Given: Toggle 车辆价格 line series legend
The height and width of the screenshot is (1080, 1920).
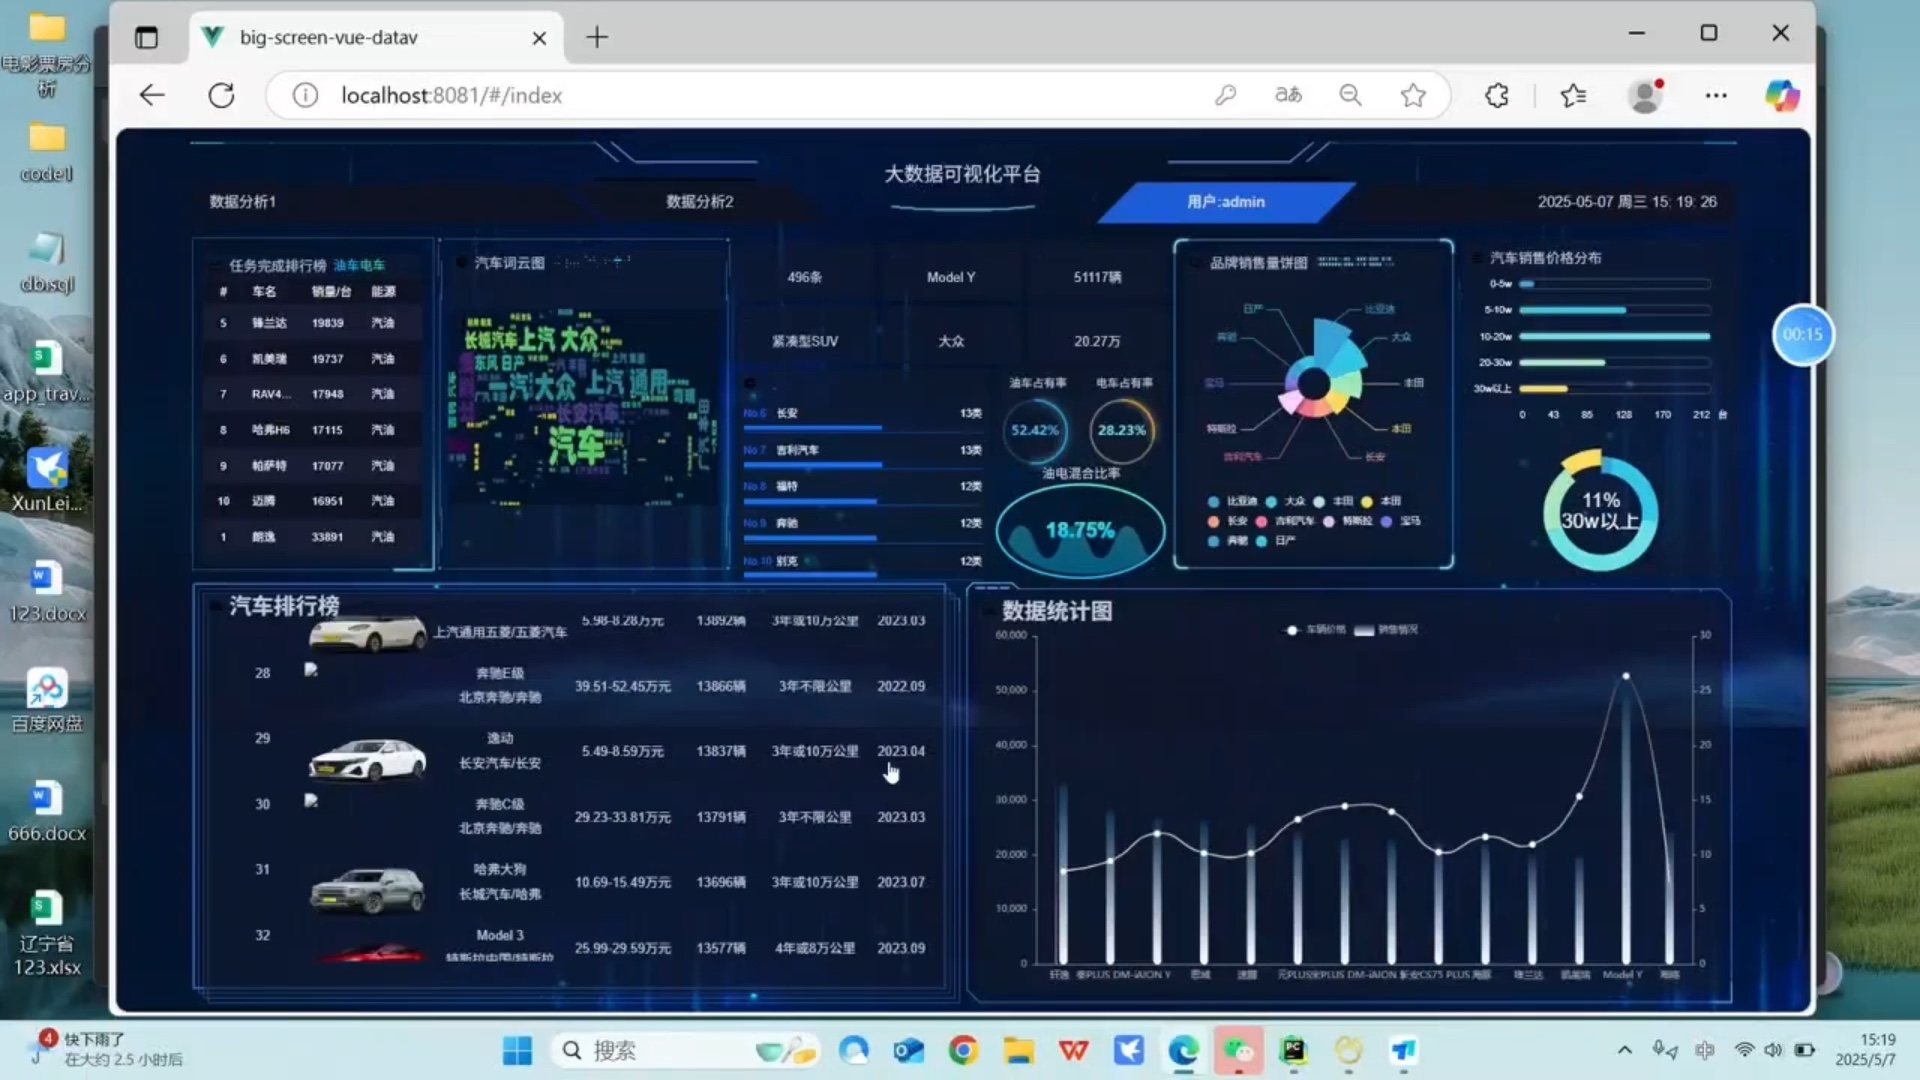Looking at the screenshot, I should tap(1316, 630).
